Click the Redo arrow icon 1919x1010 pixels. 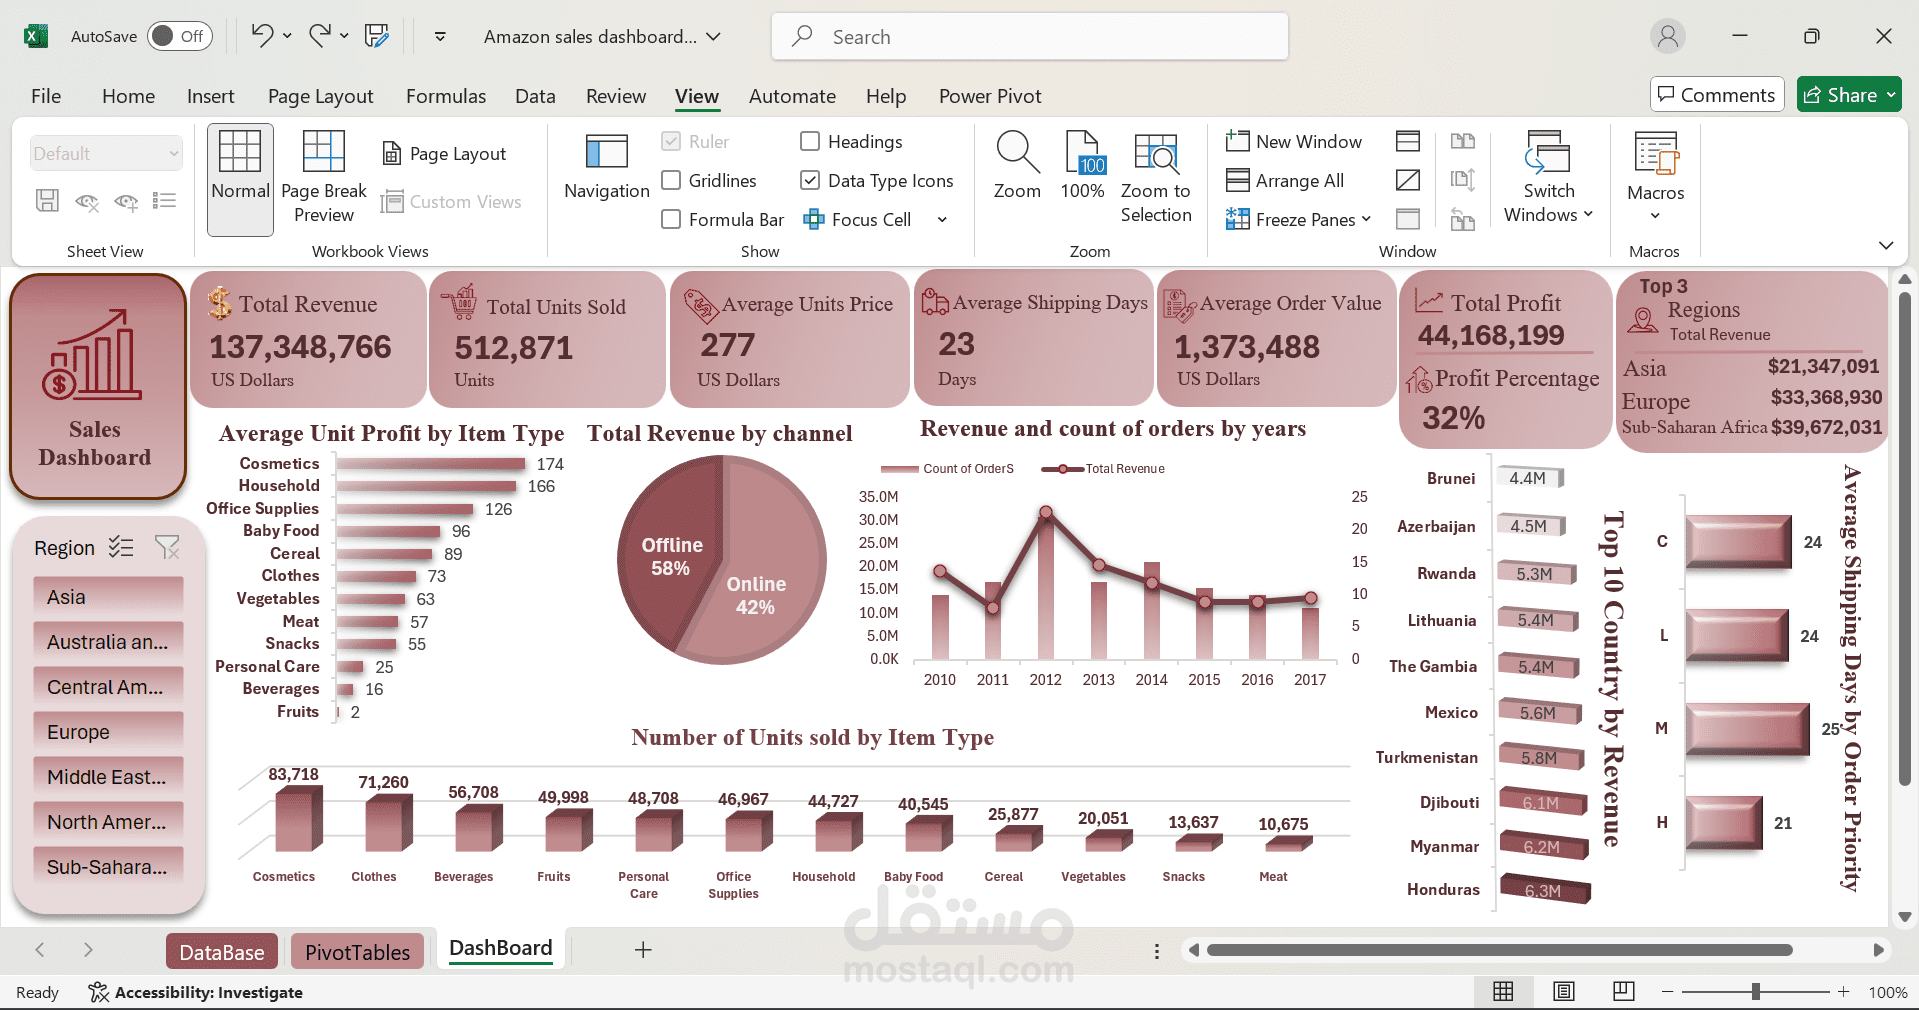coord(320,36)
